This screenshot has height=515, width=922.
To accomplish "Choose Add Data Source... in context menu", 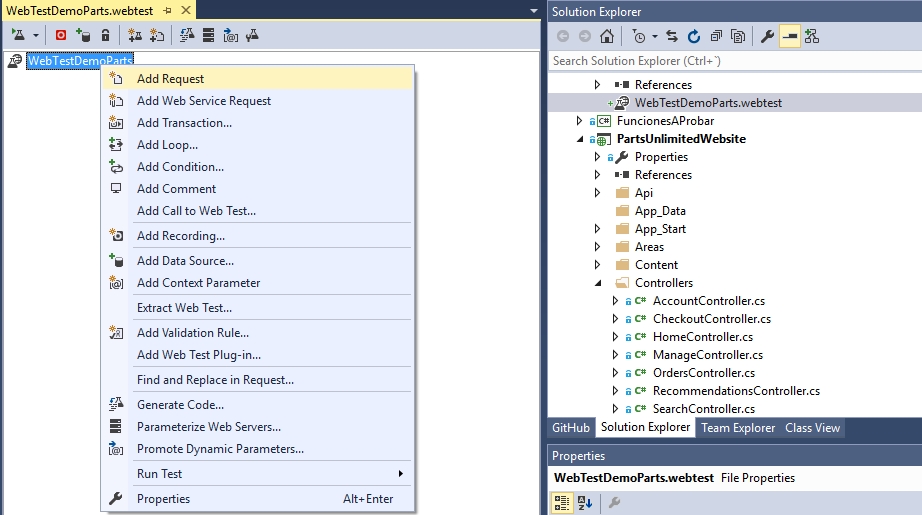I will pyautogui.click(x=258, y=261).
